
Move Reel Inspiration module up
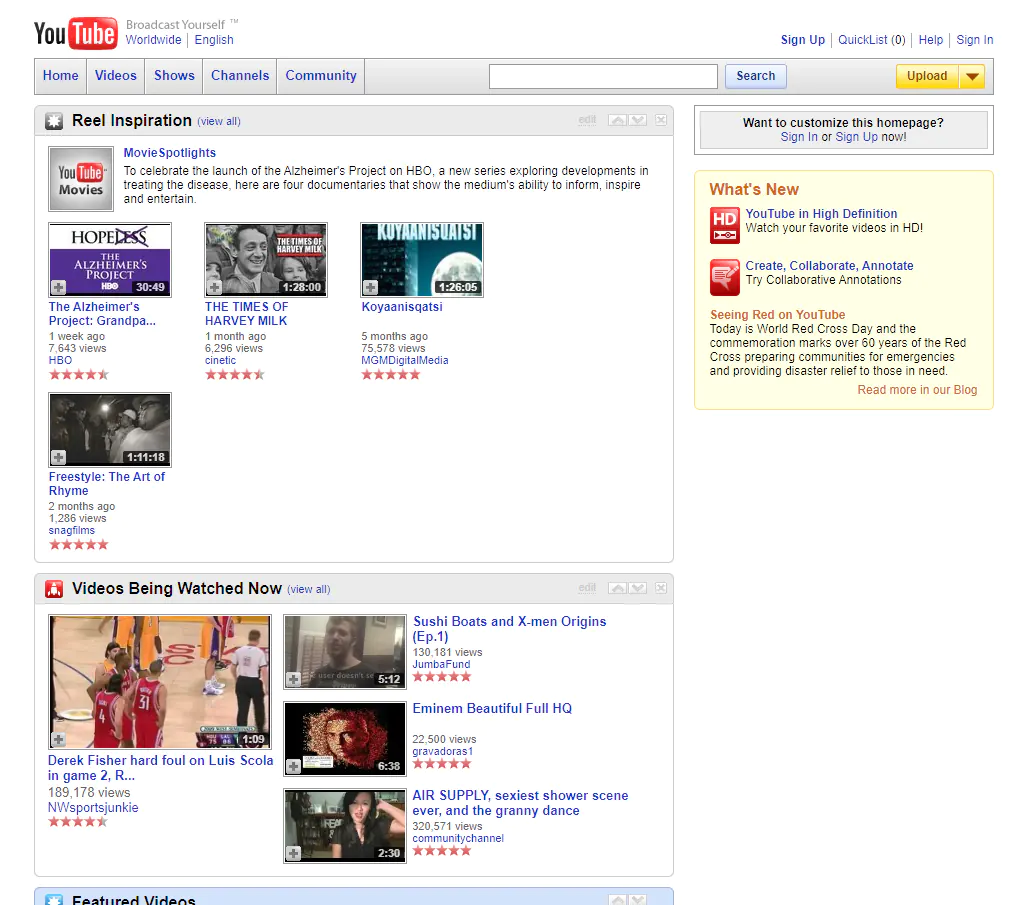pos(618,120)
